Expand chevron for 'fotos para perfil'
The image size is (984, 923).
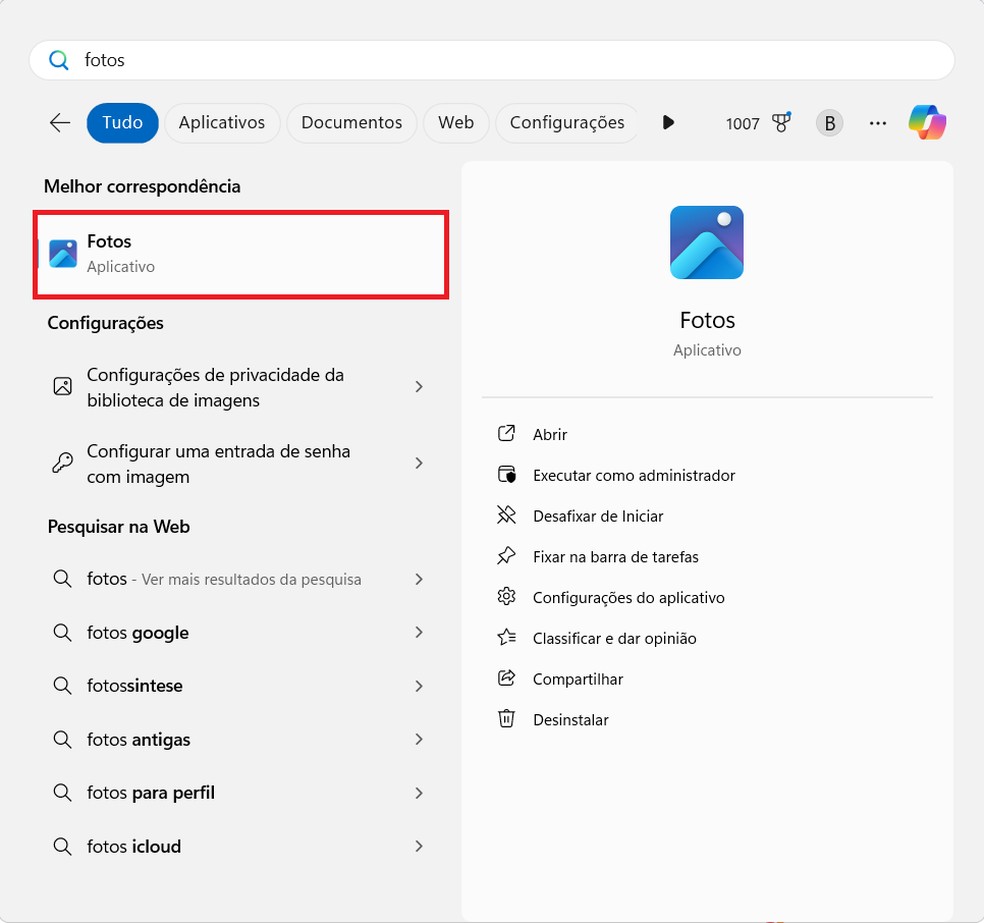[419, 792]
